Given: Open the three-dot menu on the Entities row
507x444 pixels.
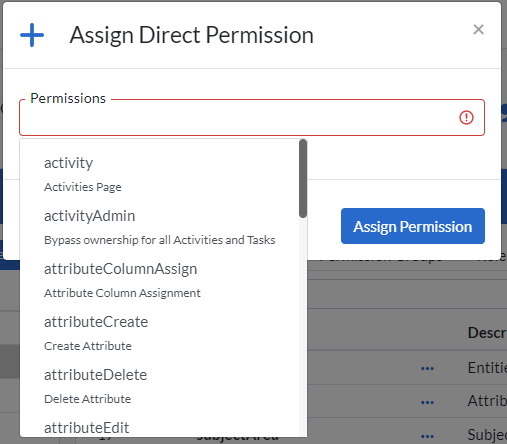Looking at the screenshot, I should click(427, 368).
